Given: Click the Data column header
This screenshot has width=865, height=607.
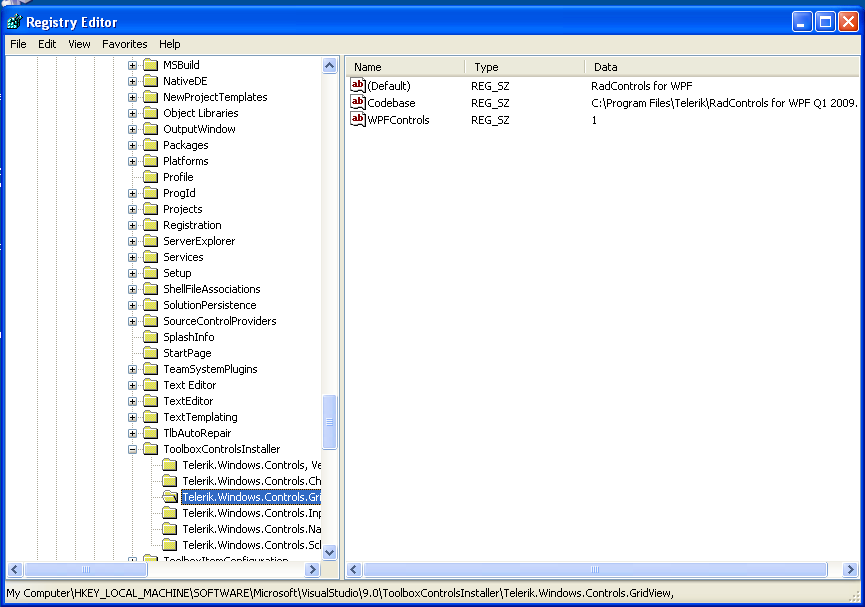Looking at the screenshot, I should click(723, 67).
